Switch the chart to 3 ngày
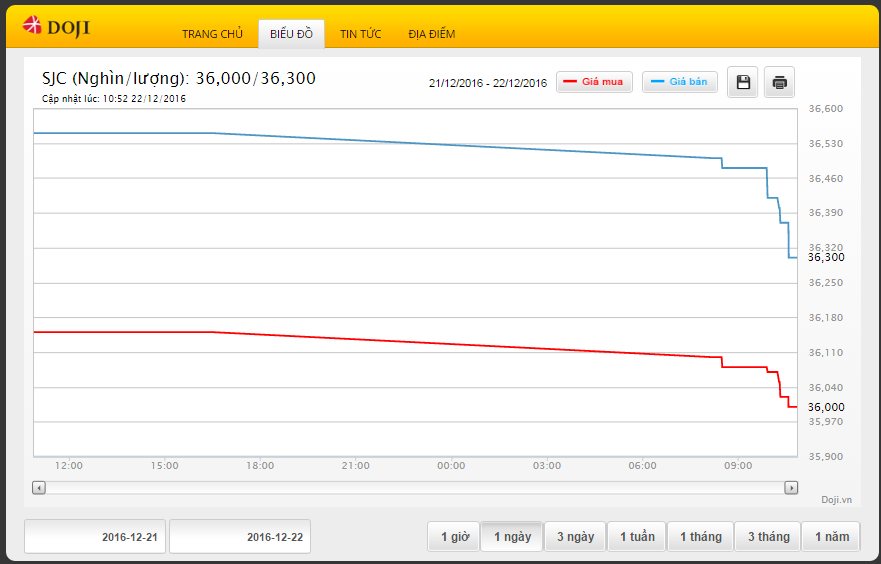The image size is (881, 564). pos(575,536)
